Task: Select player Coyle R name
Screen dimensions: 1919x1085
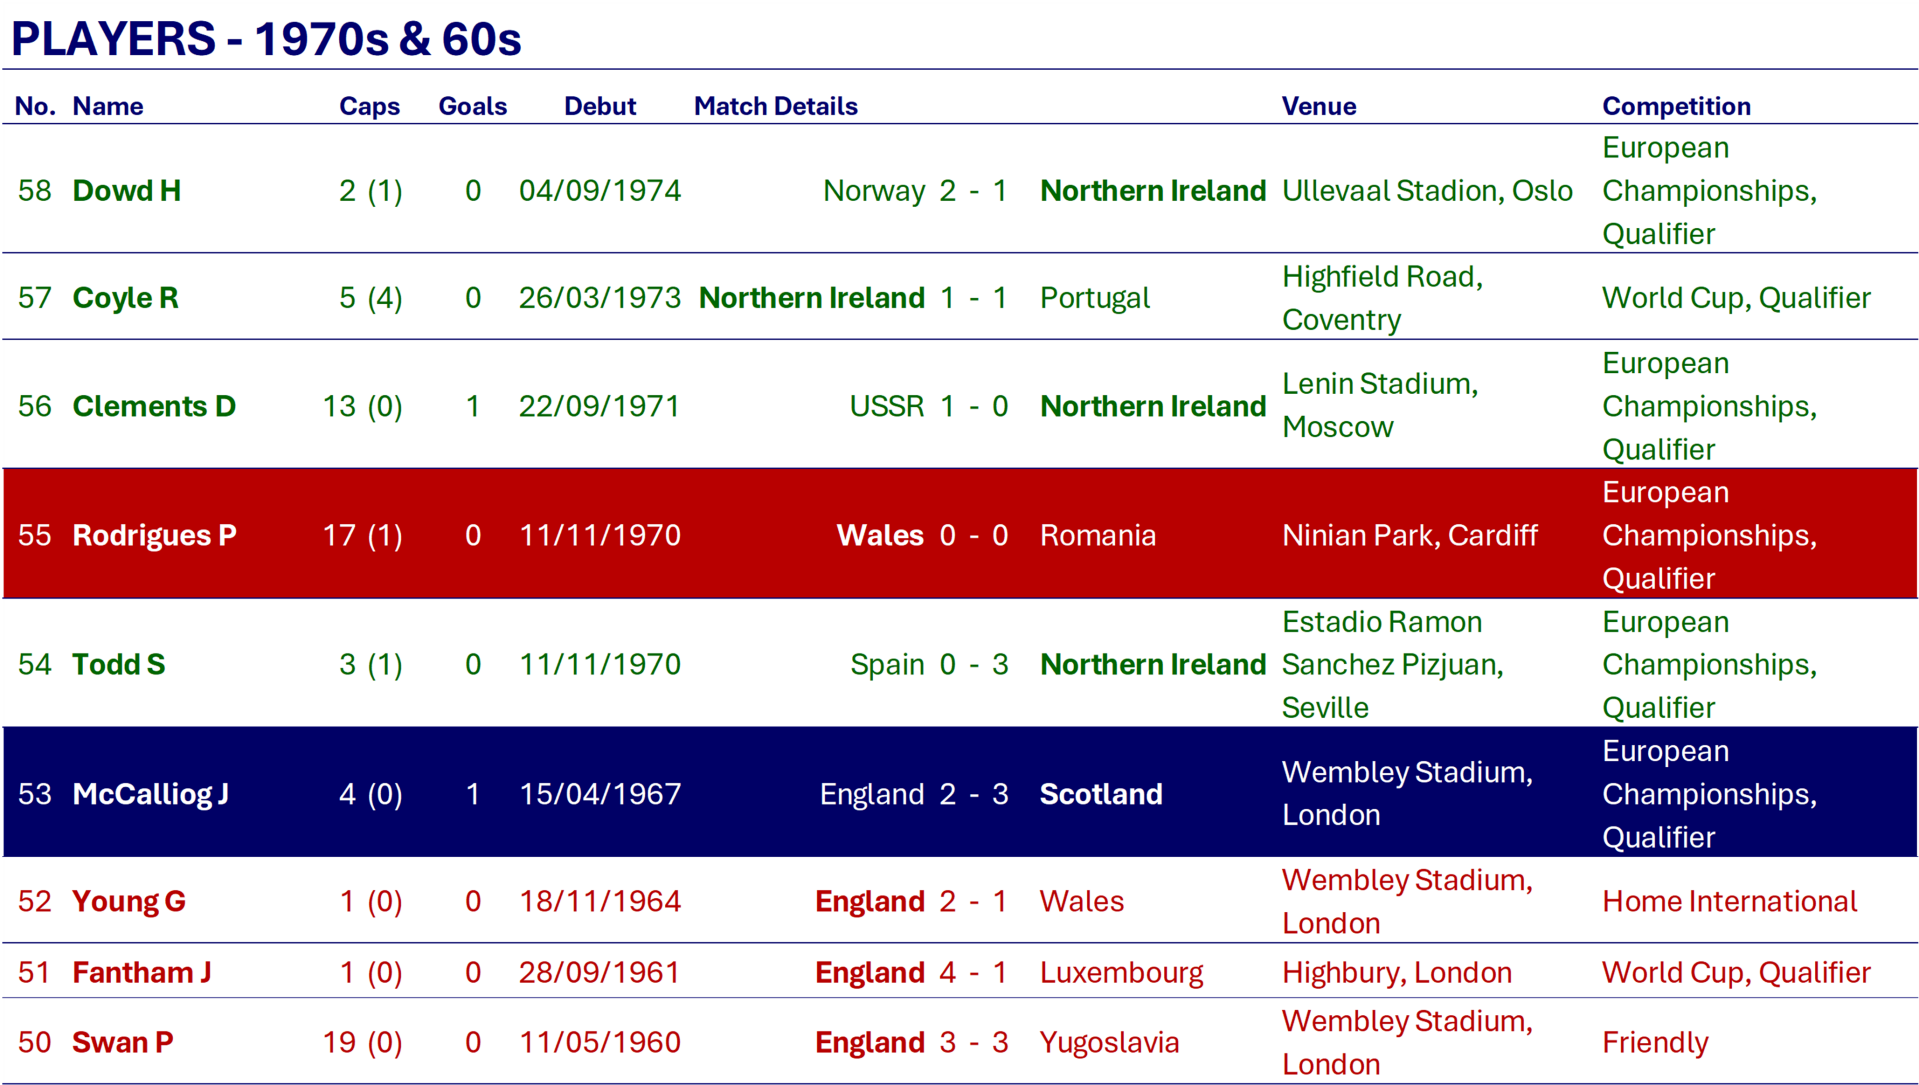Action: [125, 298]
